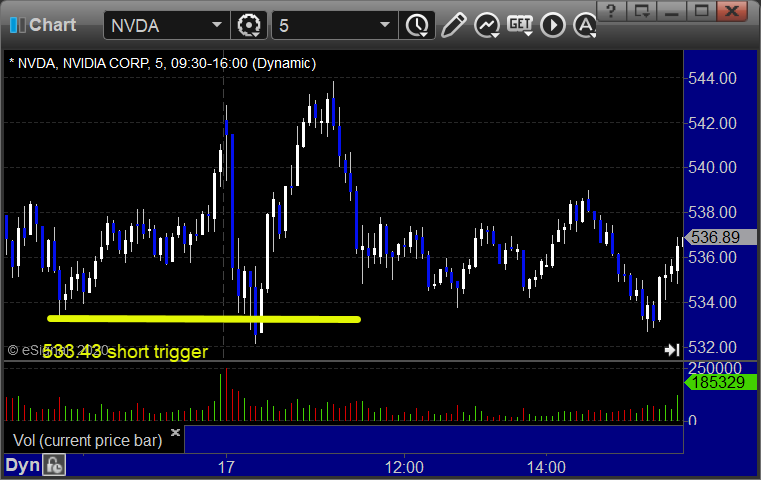Close the Vol study panel
Image resolution: width=761 pixels, height=480 pixels.
(x=175, y=432)
